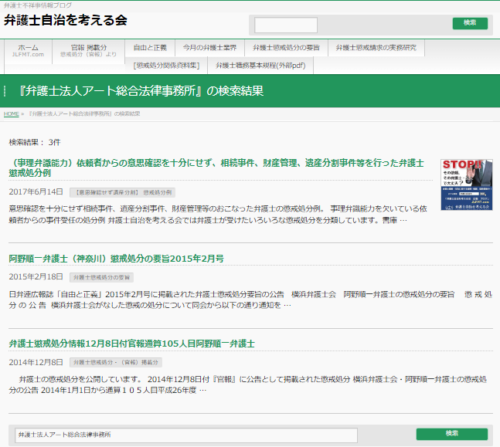Screen dimensions: 500x447
Task: Click the 弁護士懲戒処分・(官報) 掲載分 tag
Action: pos(116,362)
